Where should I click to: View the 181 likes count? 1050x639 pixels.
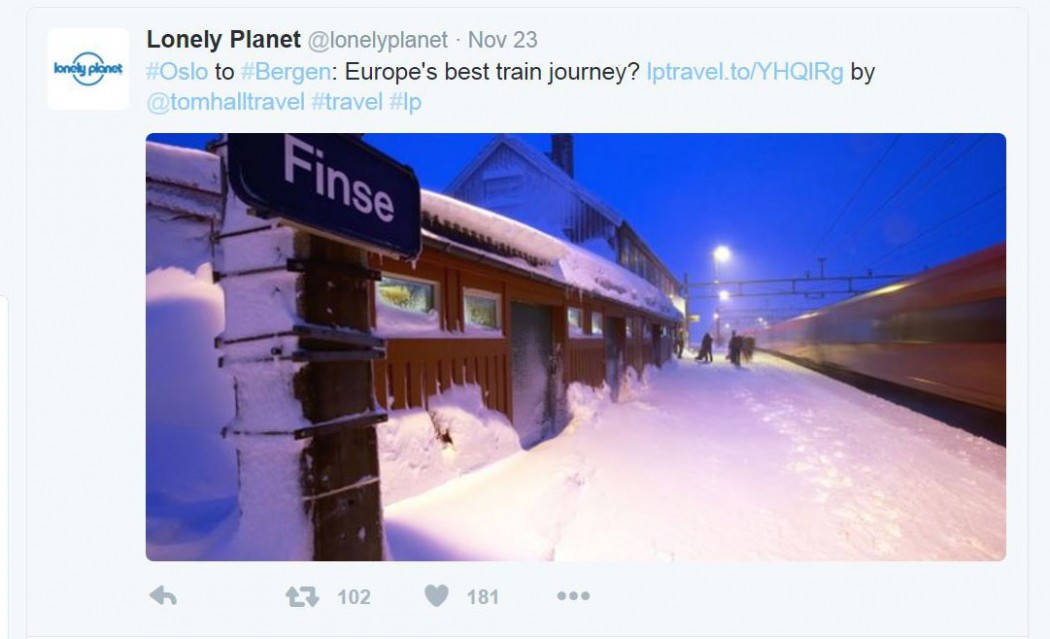(483, 597)
